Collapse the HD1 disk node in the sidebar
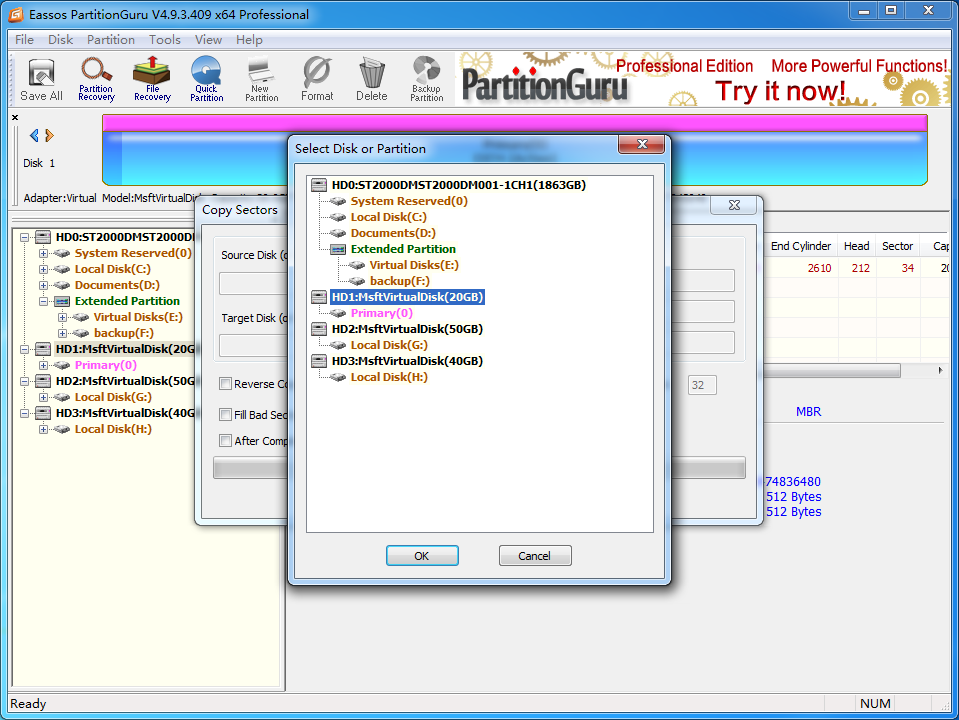The width and height of the screenshot is (959, 720). [24, 349]
